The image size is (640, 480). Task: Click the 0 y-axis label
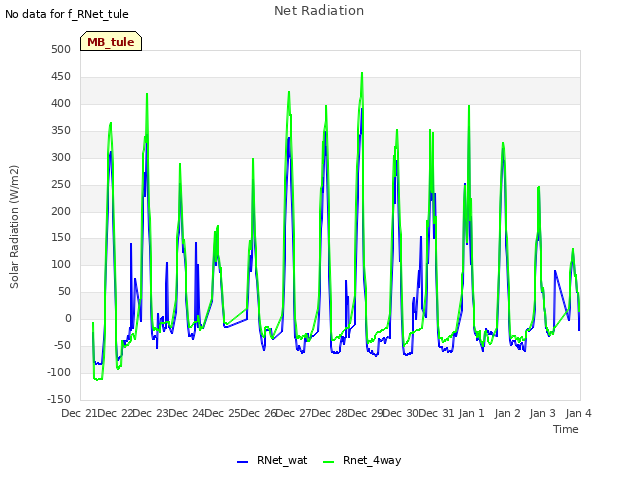(68, 318)
